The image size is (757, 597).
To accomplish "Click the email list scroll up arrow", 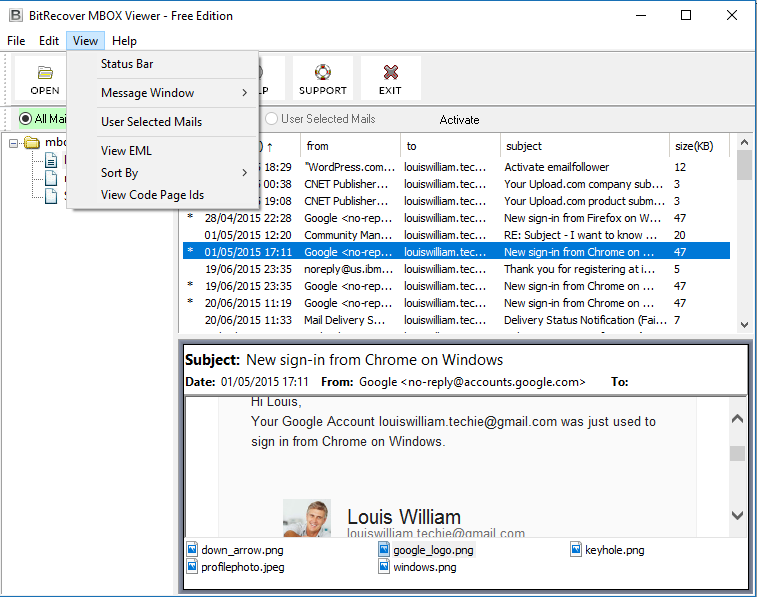I will (744, 142).
